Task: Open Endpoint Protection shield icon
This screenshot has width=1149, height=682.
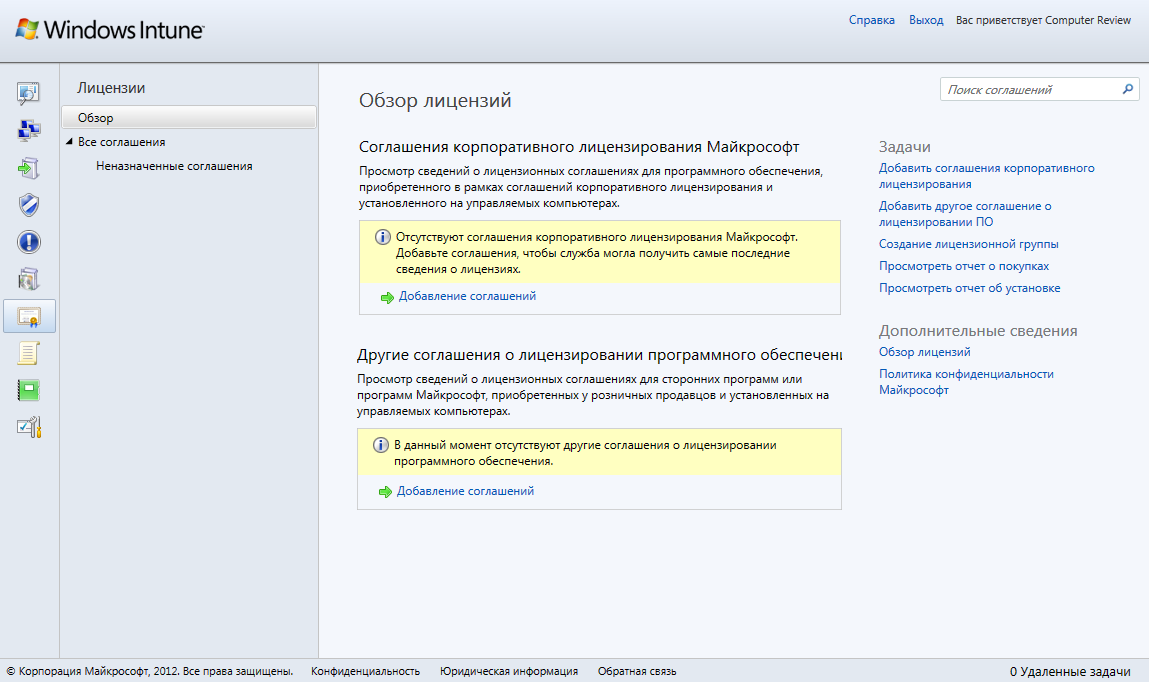Action: tap(29, 205)
